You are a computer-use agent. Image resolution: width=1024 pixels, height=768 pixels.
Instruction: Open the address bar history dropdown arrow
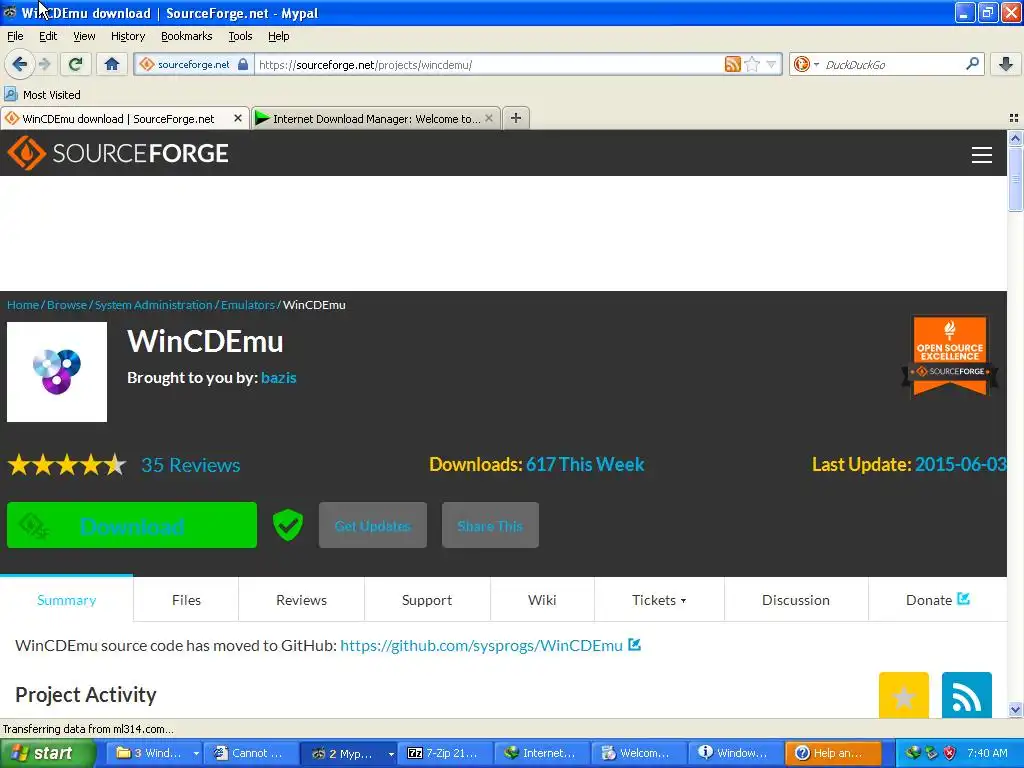[771, 64]
